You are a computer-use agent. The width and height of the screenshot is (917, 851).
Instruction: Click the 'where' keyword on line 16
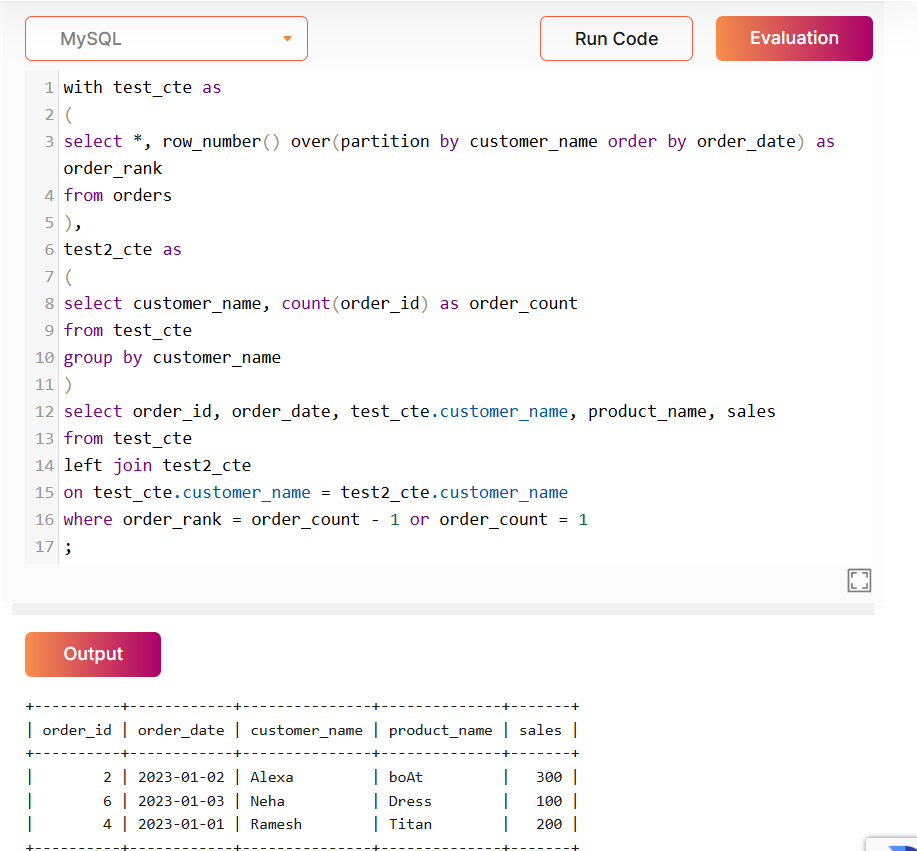[x=88, y=519]
